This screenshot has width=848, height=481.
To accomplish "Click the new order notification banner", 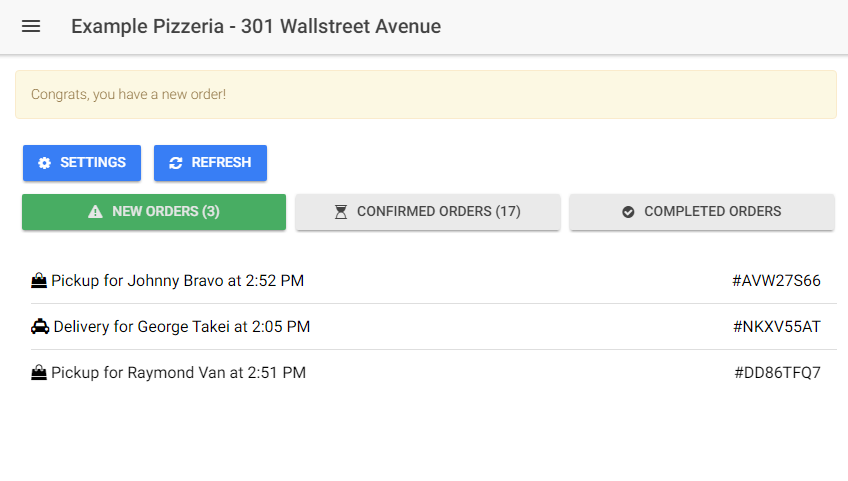I will tap(426, 95).
